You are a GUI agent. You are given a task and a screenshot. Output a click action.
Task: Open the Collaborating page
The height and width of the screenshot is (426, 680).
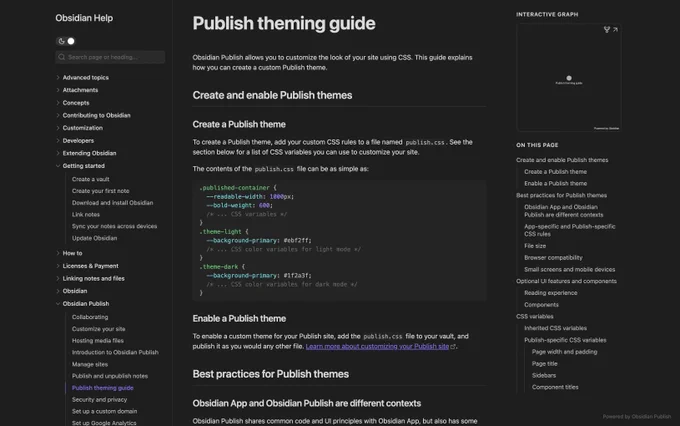click(90, 317)
